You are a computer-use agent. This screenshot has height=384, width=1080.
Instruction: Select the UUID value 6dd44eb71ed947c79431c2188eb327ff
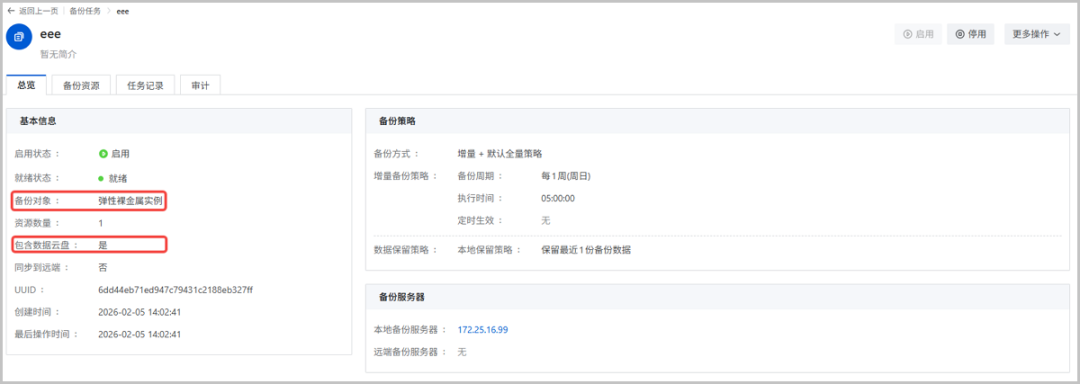(x=176, y=290)
